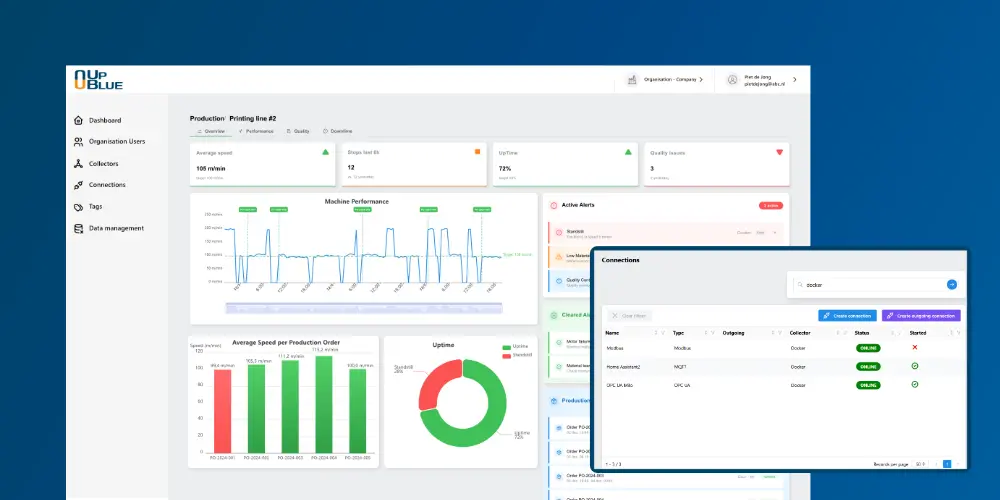Click the green check for OPC UA Milo
Screen dimensions: 1000x500
[915, 384]
